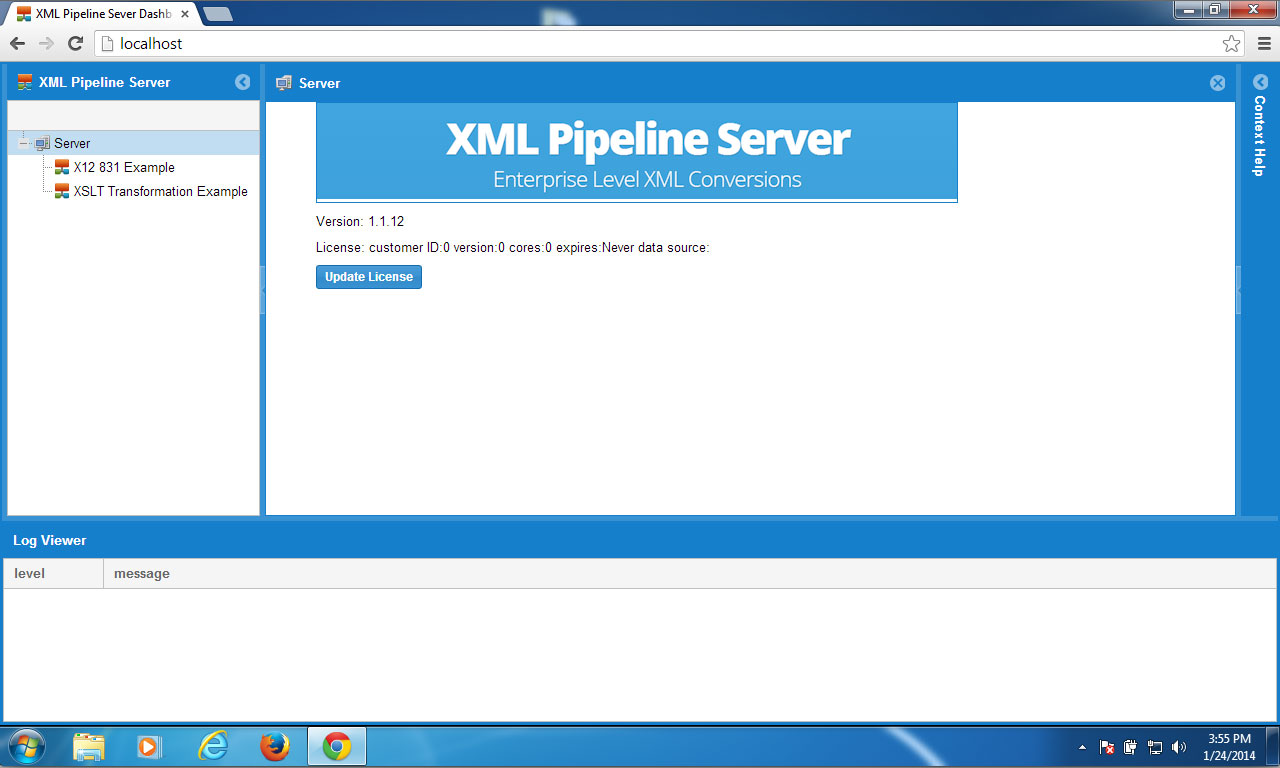
Task: Click the Log Viewer panel title
Action: point(50,540)
